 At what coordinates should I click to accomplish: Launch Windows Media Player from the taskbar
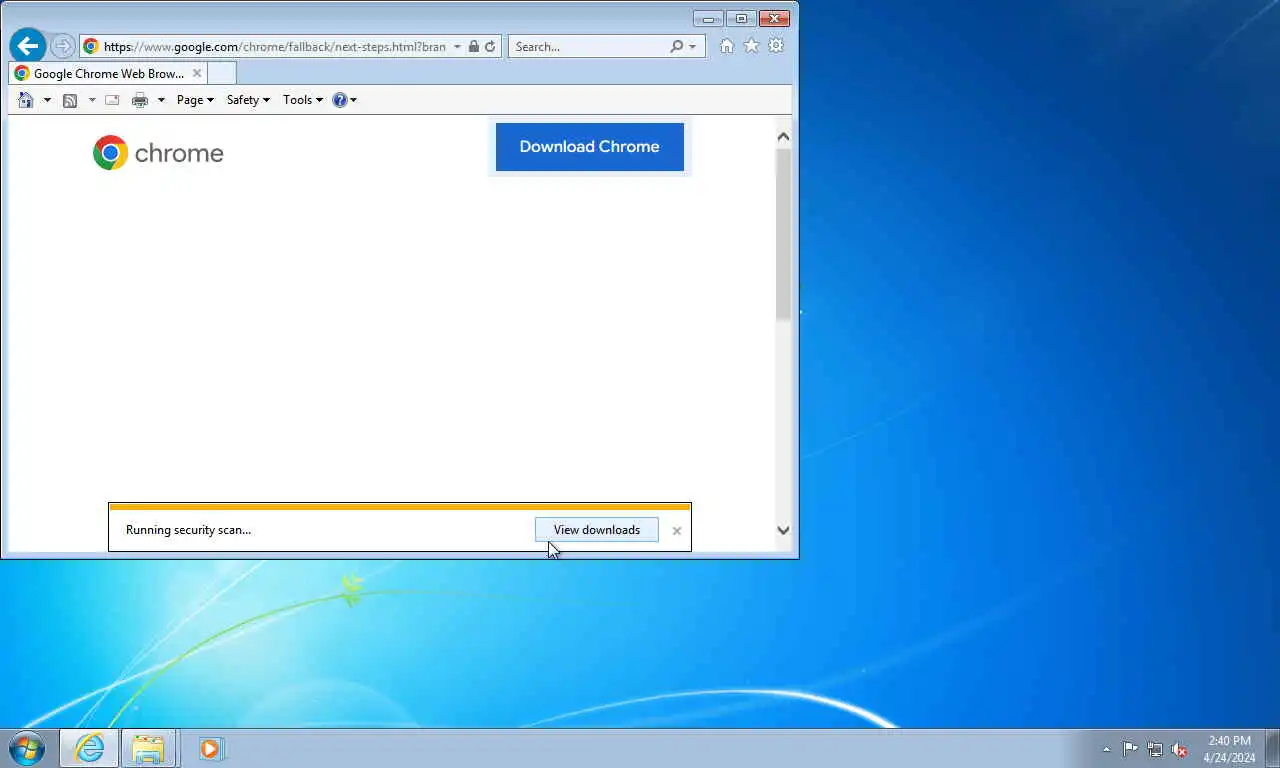210,748
